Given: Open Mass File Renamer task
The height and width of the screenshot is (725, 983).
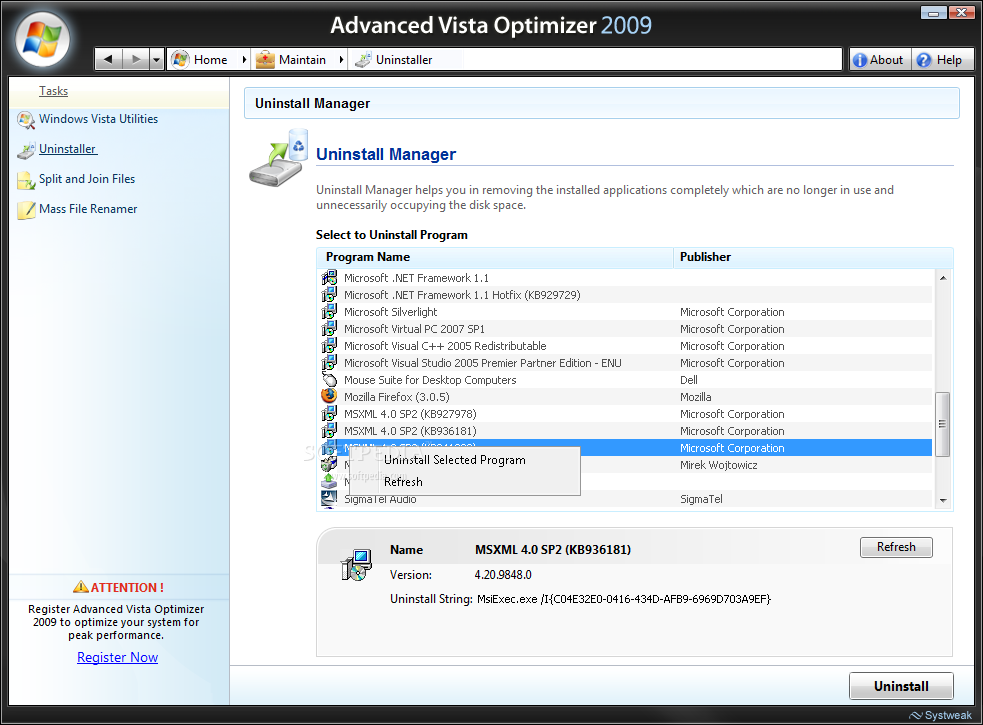Looking at the screenshot, I should click(x=88, y=209).
